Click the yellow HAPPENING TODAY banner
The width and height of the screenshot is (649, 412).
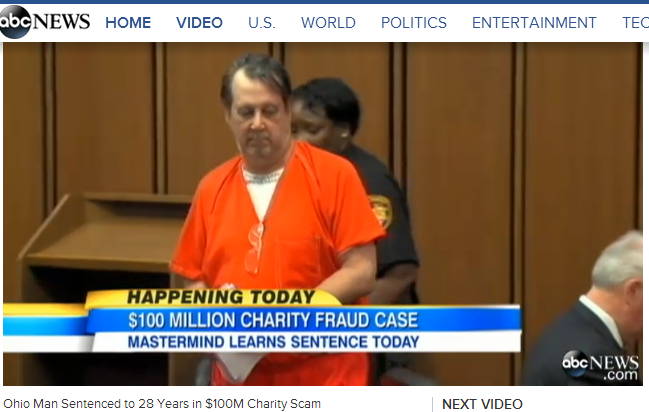221,297
